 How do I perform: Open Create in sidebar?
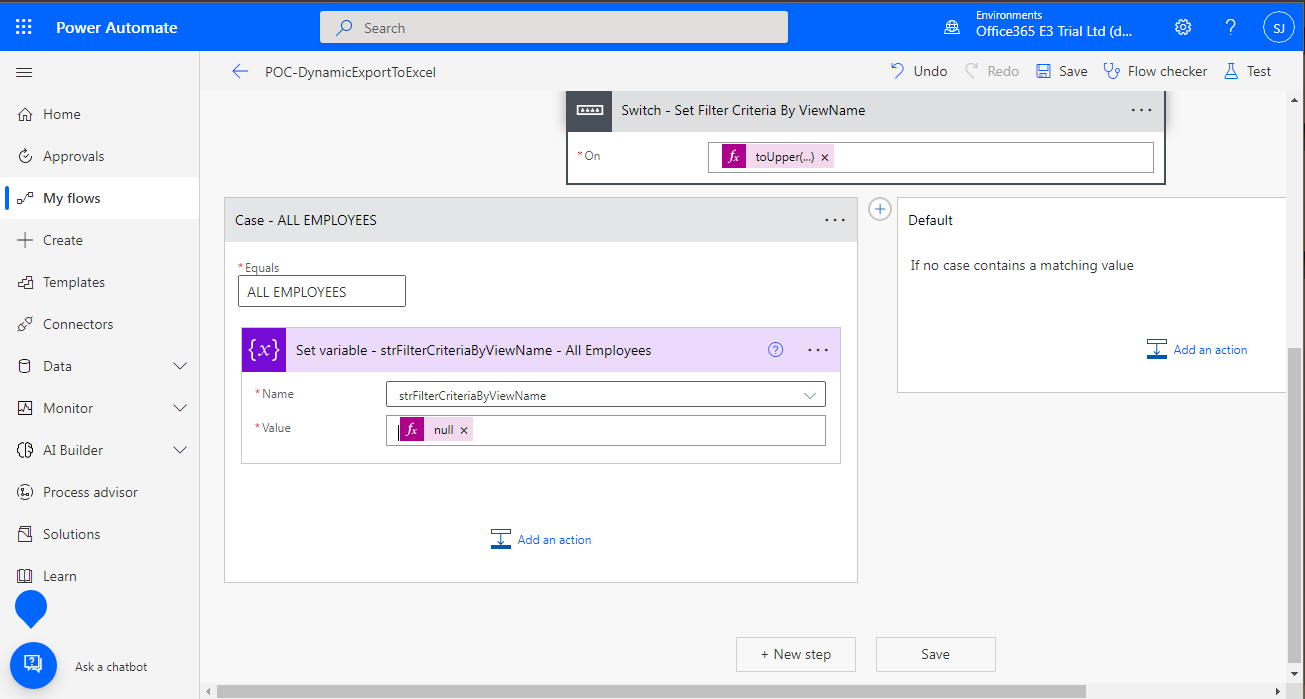[100, 240]
